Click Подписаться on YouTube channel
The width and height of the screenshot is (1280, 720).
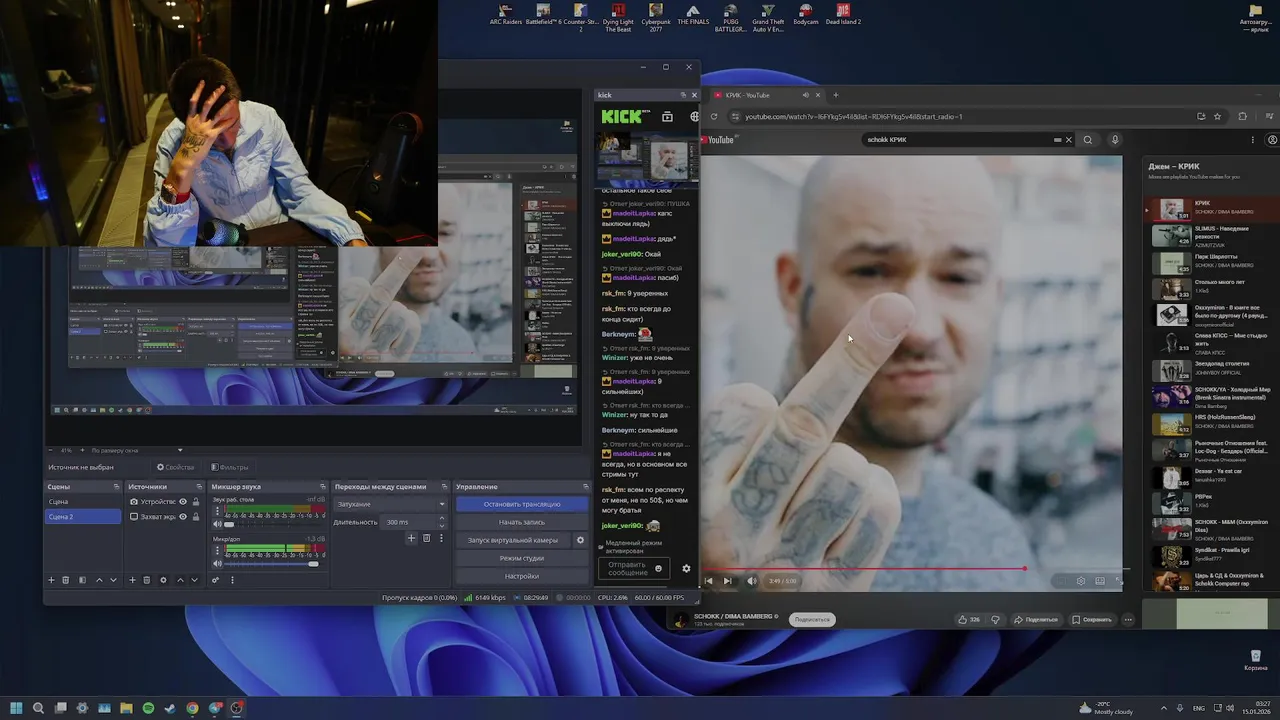(x=812, y=619)
